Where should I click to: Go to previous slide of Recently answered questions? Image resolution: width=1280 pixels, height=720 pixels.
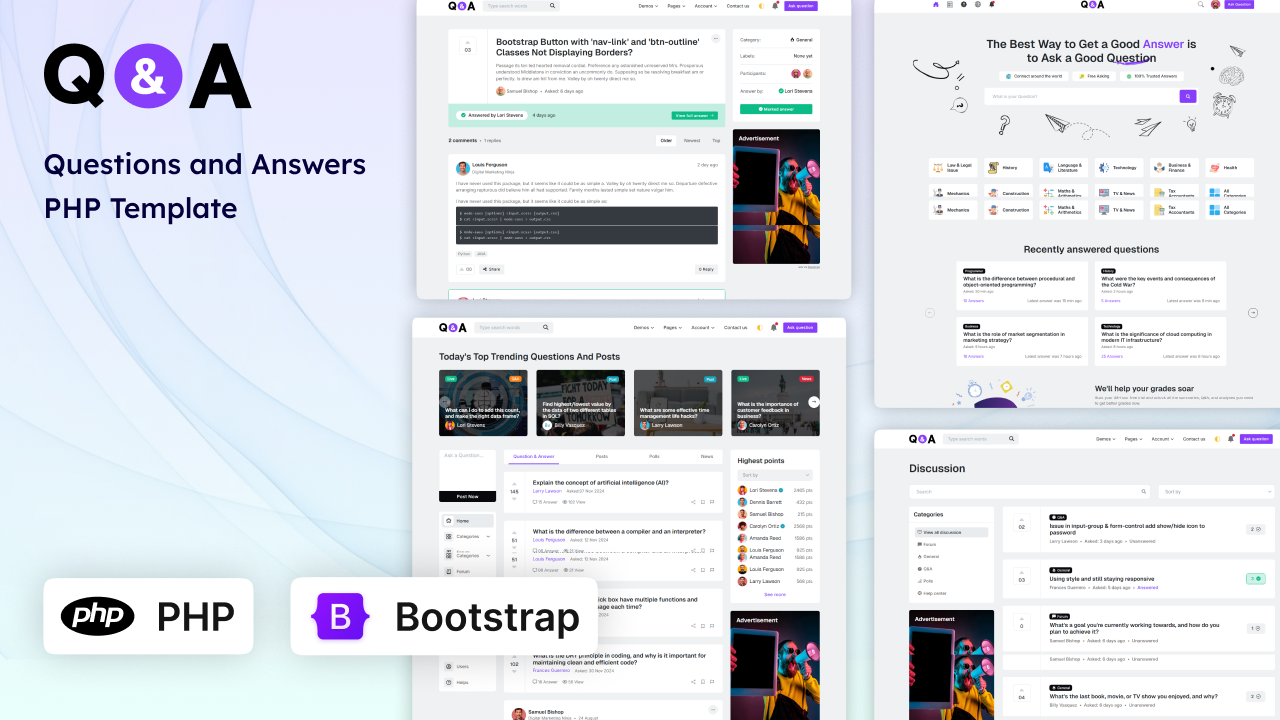point(929,313)
